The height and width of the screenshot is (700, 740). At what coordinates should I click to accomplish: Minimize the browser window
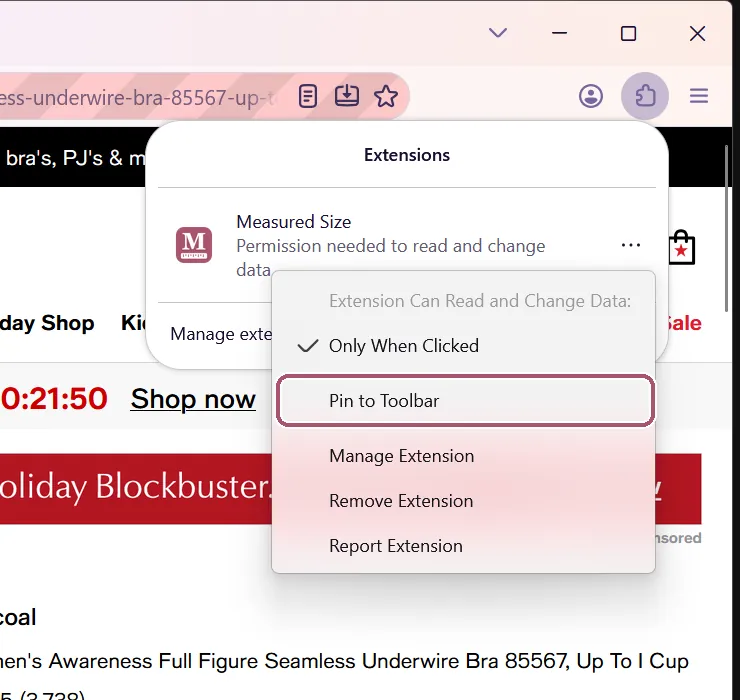559,33
